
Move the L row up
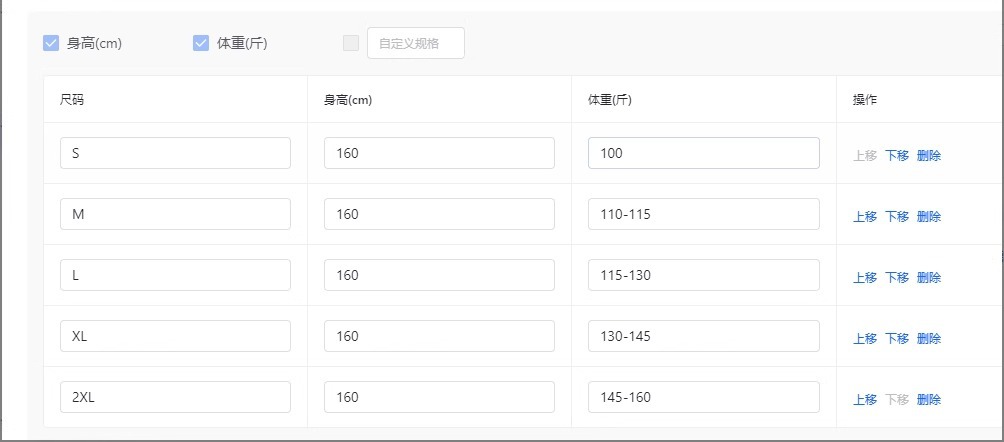[x=864, y=277]
